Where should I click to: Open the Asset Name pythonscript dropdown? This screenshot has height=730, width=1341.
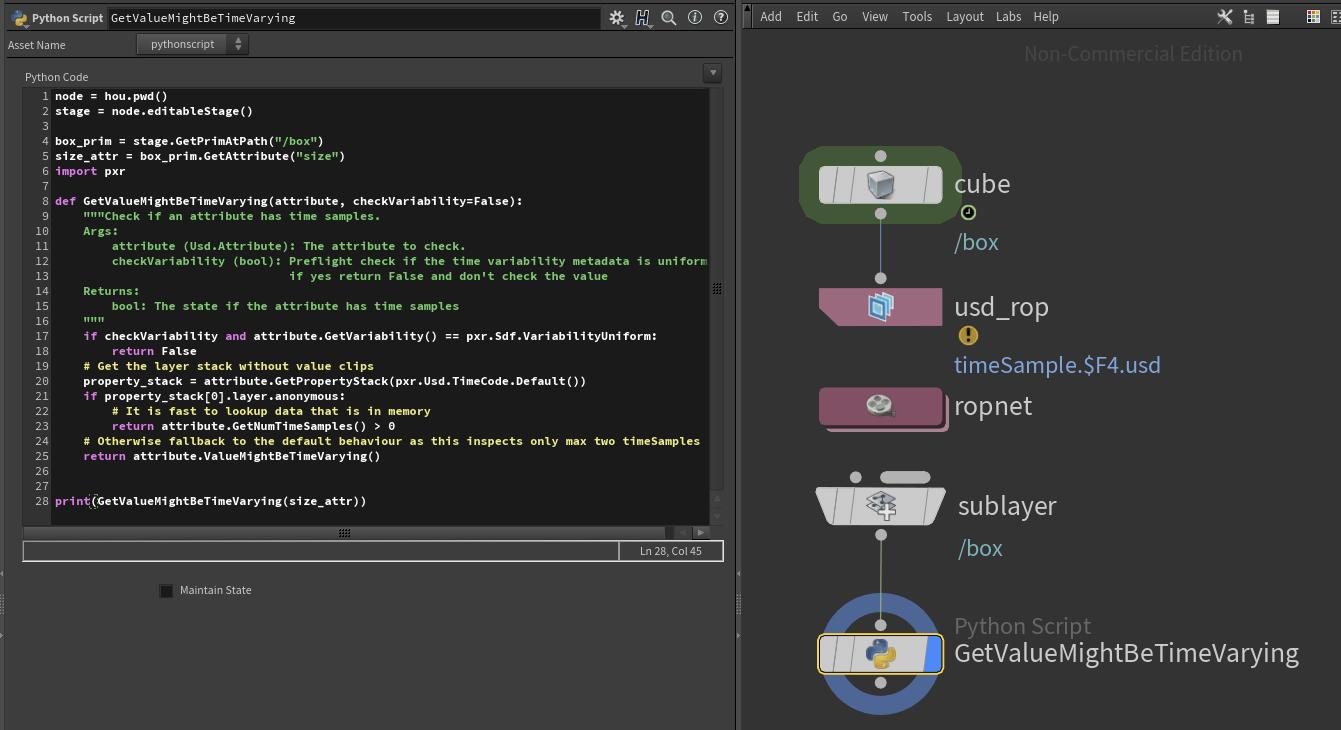coord(192,44)
